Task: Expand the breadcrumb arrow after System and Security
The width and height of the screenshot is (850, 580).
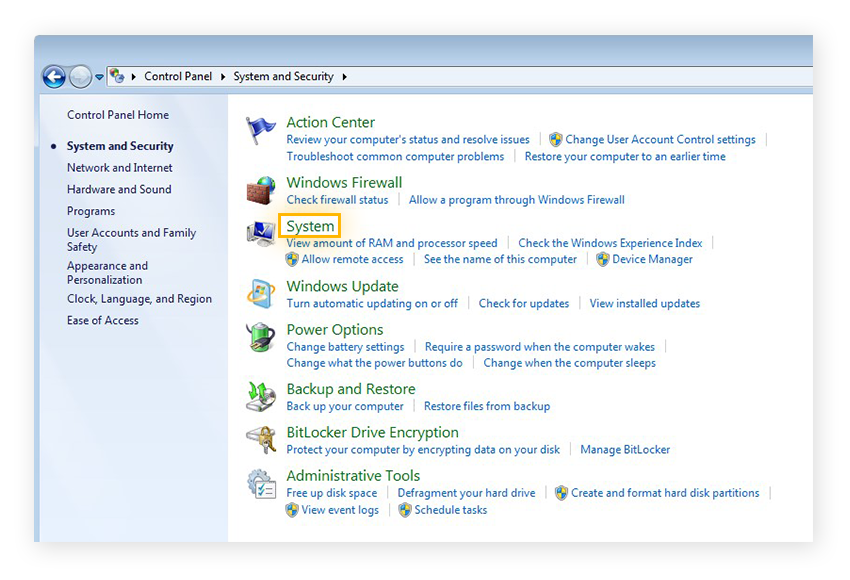Action: 342,76
